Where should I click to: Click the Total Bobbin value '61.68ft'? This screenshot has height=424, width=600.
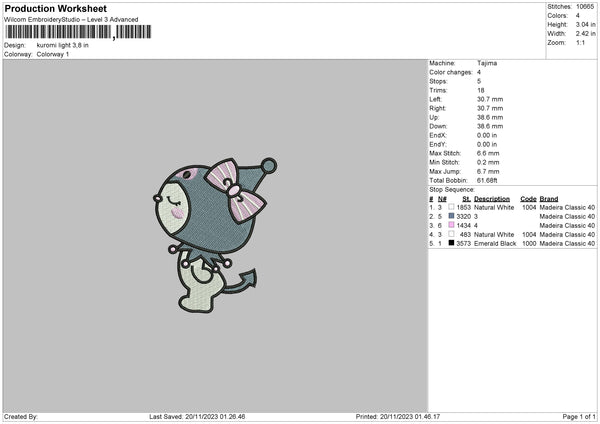487,180
